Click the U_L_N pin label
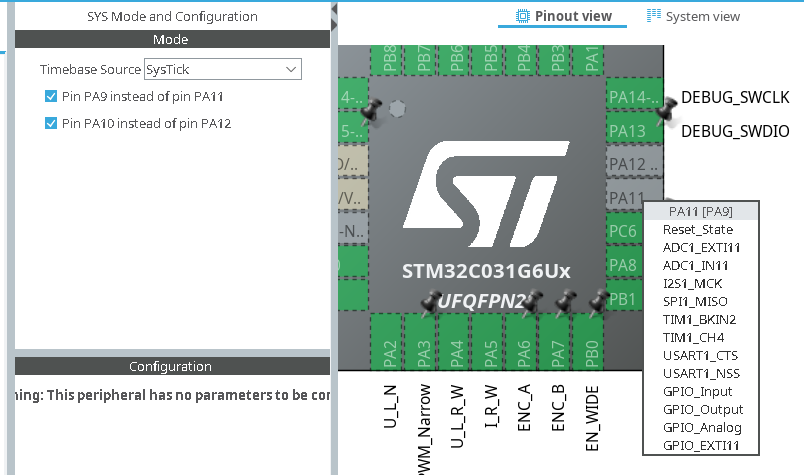 (390, 407)
